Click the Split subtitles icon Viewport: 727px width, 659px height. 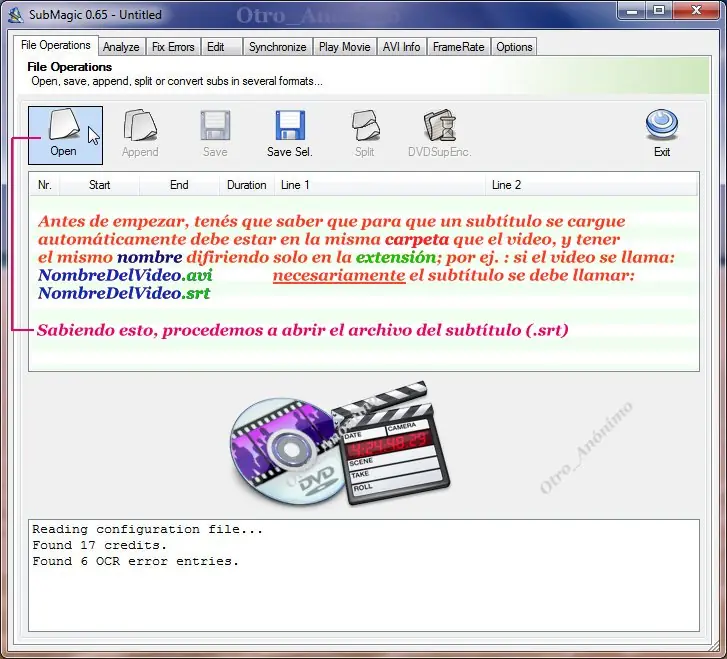365,125
